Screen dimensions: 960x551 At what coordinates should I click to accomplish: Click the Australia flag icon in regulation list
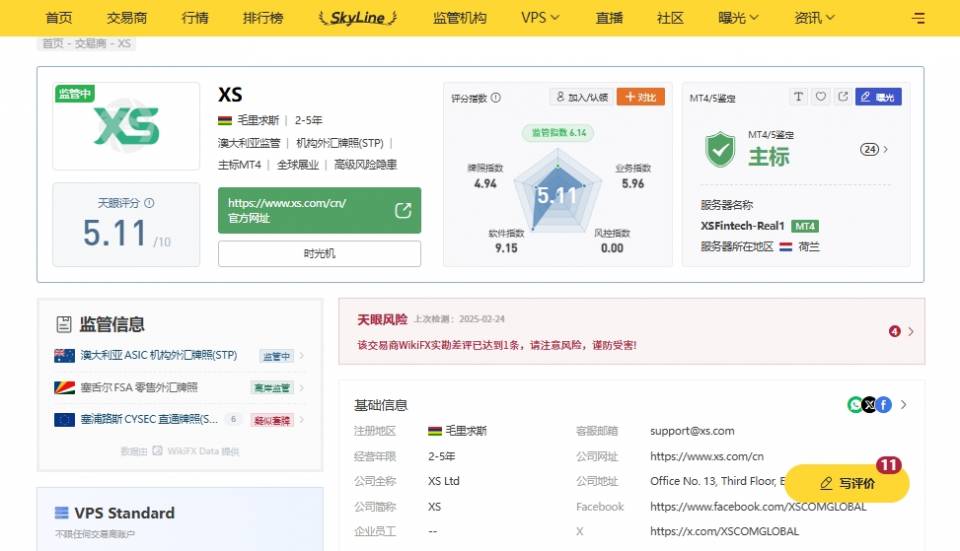click(x=64, y=356)
